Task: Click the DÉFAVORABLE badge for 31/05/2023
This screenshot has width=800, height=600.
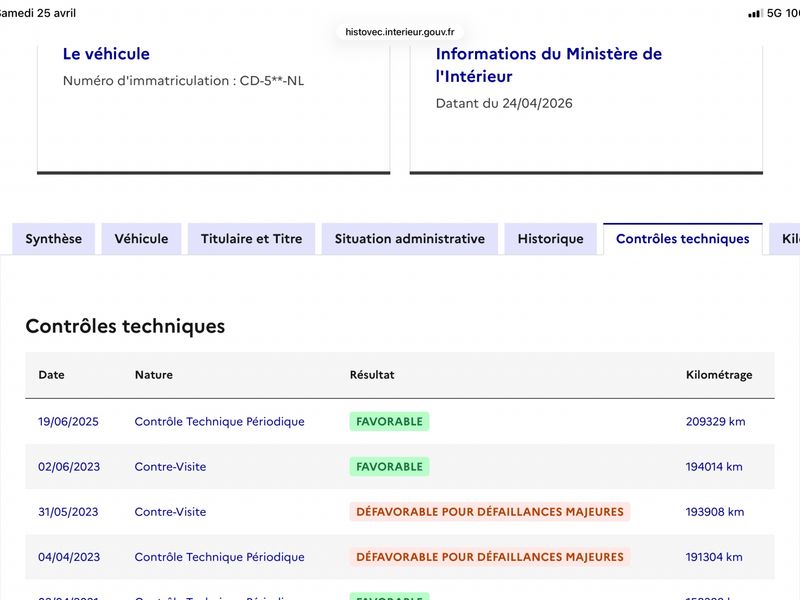Action: (x=490, y=512)
